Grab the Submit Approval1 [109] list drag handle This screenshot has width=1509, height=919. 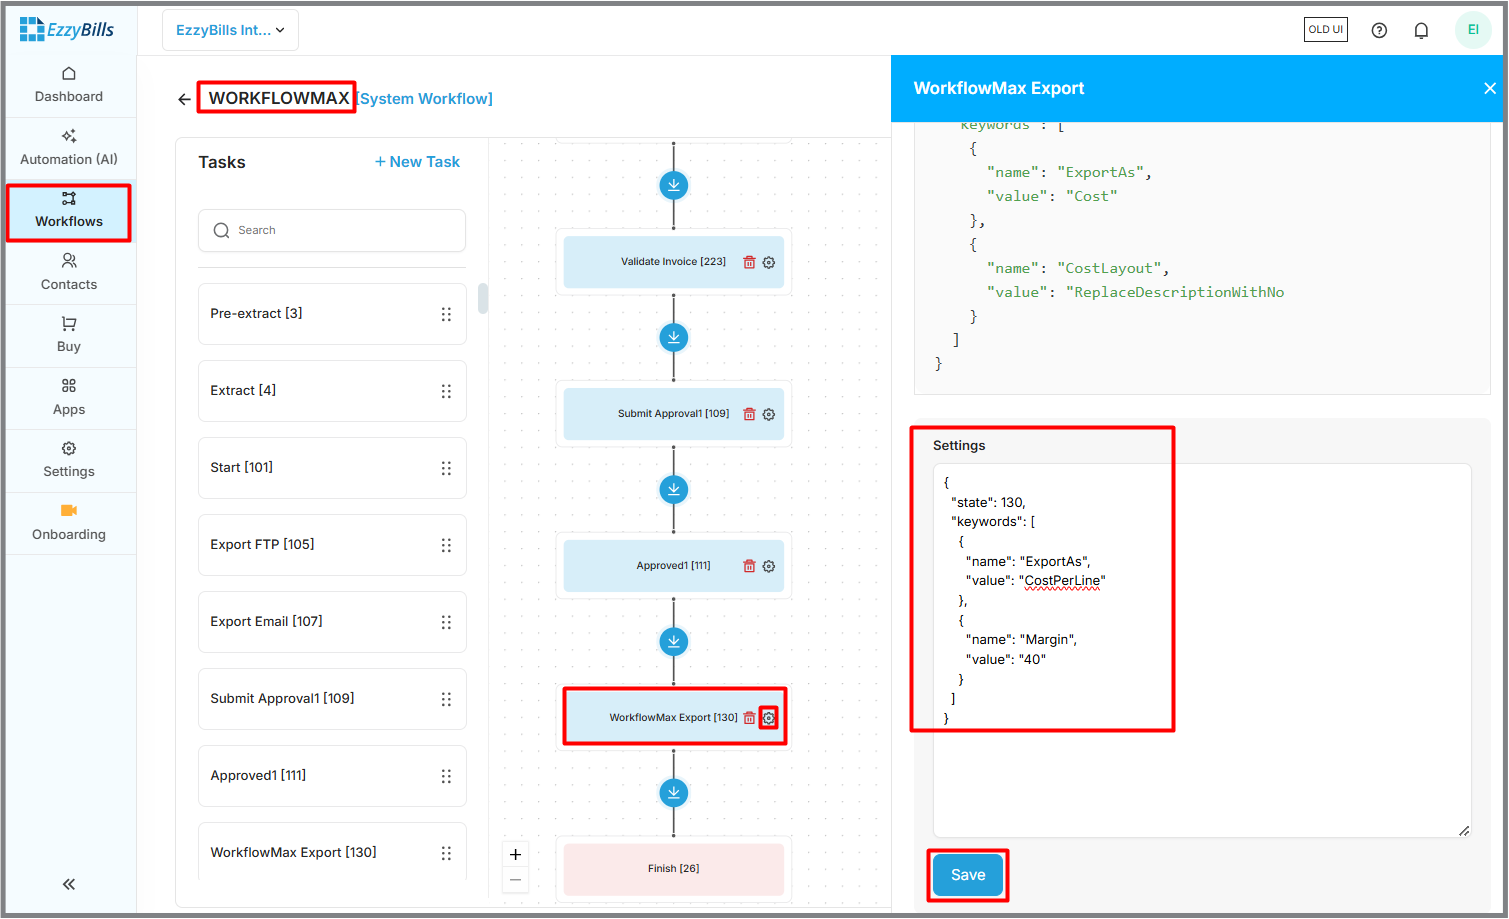[446, 699]
